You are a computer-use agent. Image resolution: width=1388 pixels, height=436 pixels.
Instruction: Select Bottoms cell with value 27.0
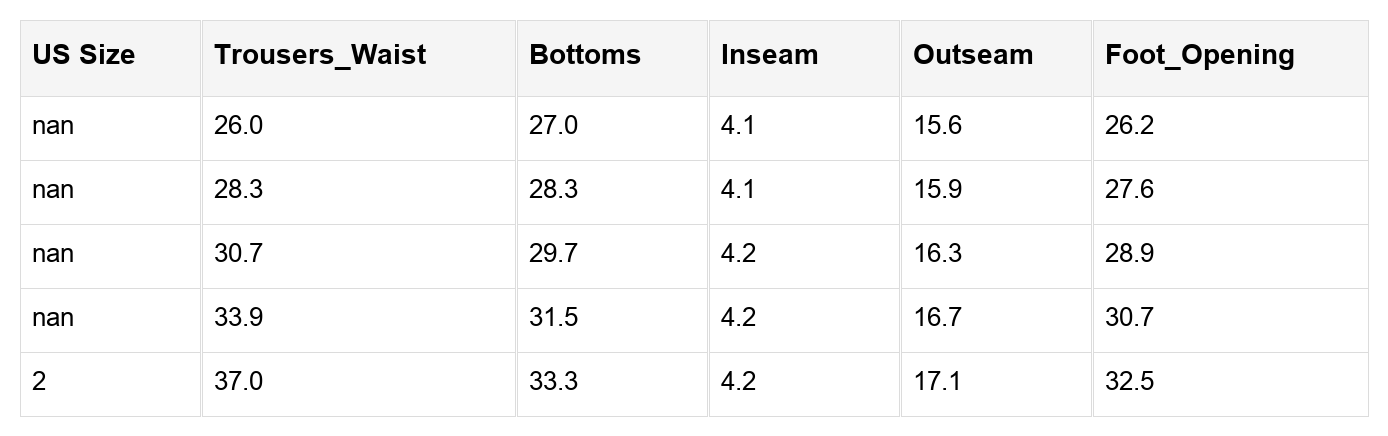553,126
